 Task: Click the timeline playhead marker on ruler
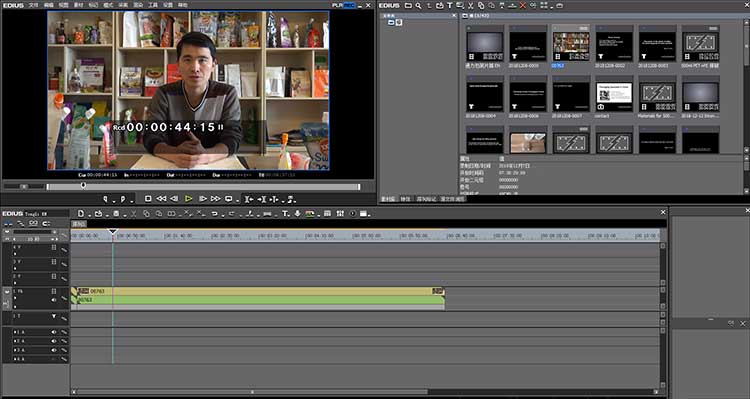[x=112, y=232]
